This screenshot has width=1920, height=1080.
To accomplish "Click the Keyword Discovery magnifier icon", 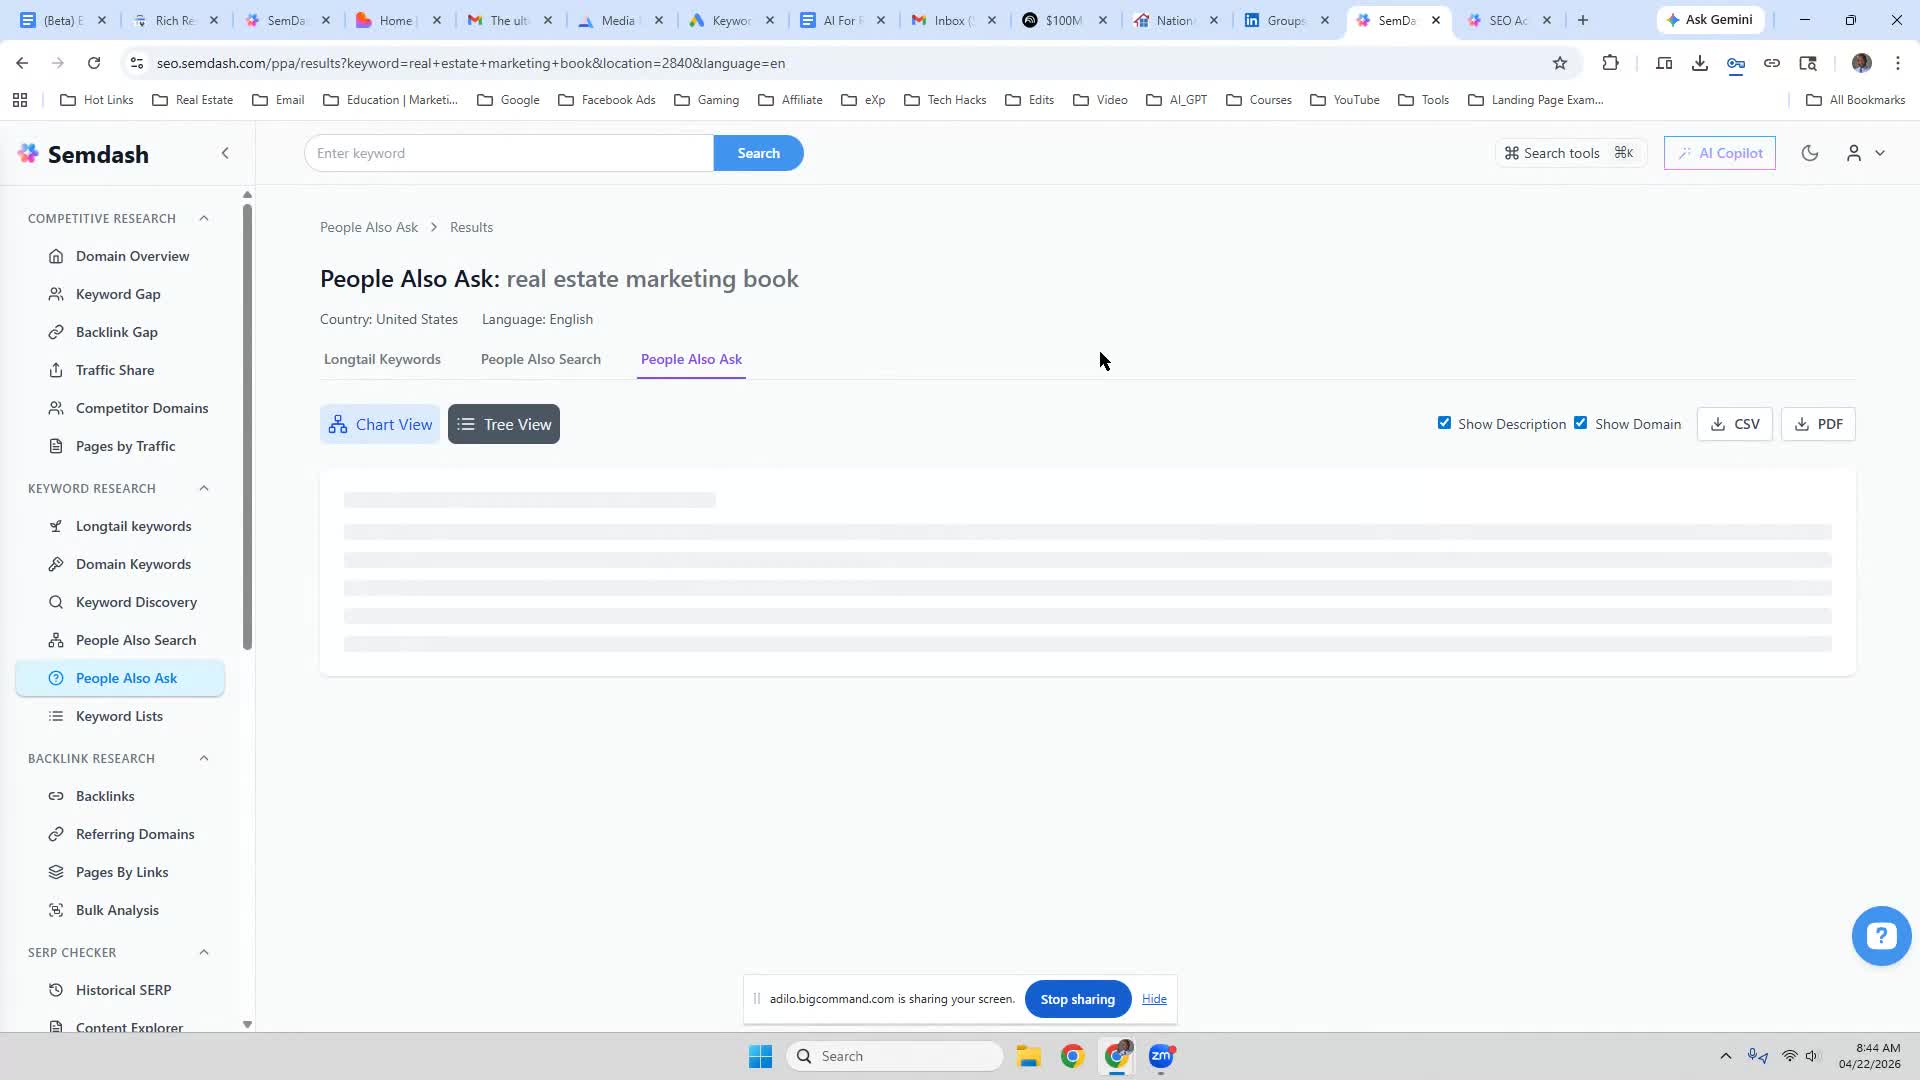I will pyautogui.click(x=57, y=602).
